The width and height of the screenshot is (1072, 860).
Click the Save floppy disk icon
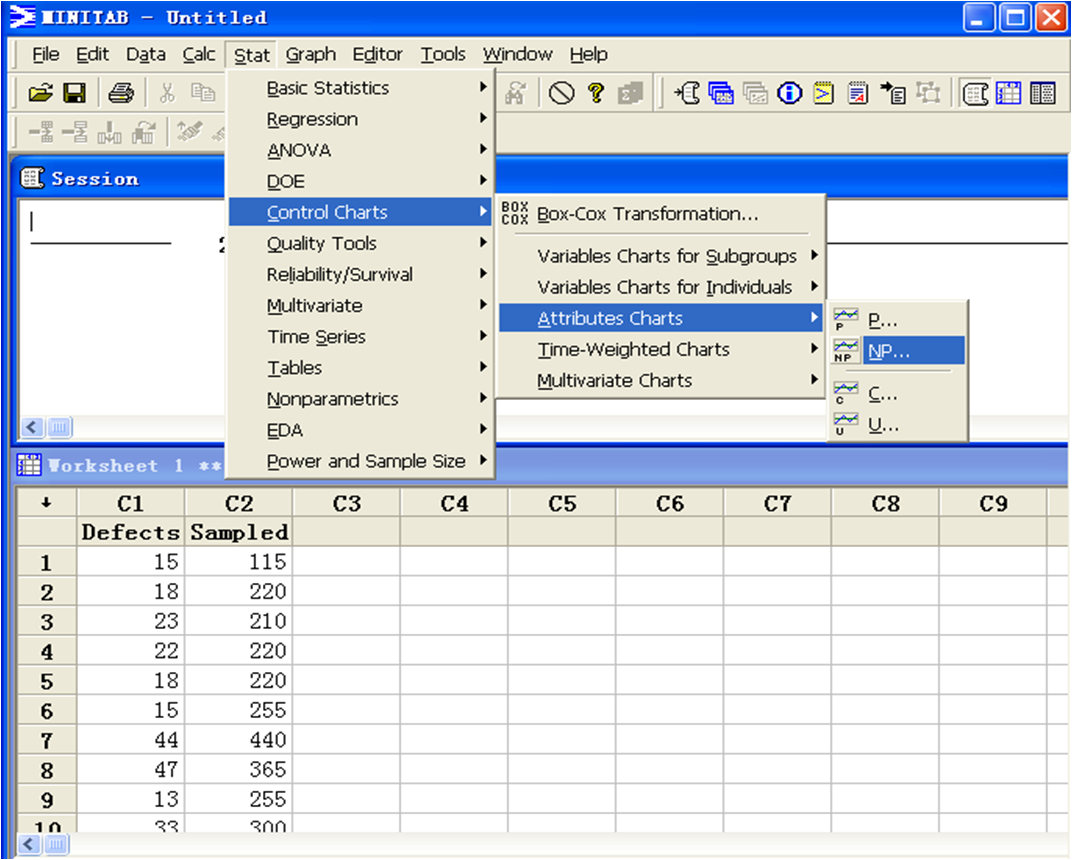(74, 93)
